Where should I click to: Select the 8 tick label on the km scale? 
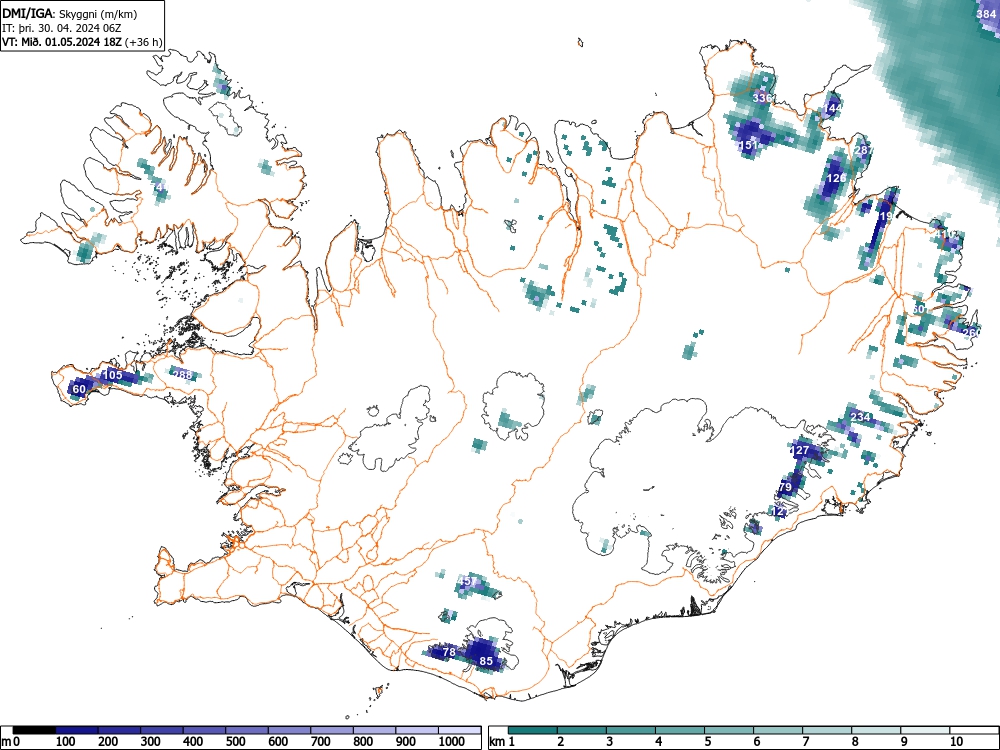pos(855,742)
